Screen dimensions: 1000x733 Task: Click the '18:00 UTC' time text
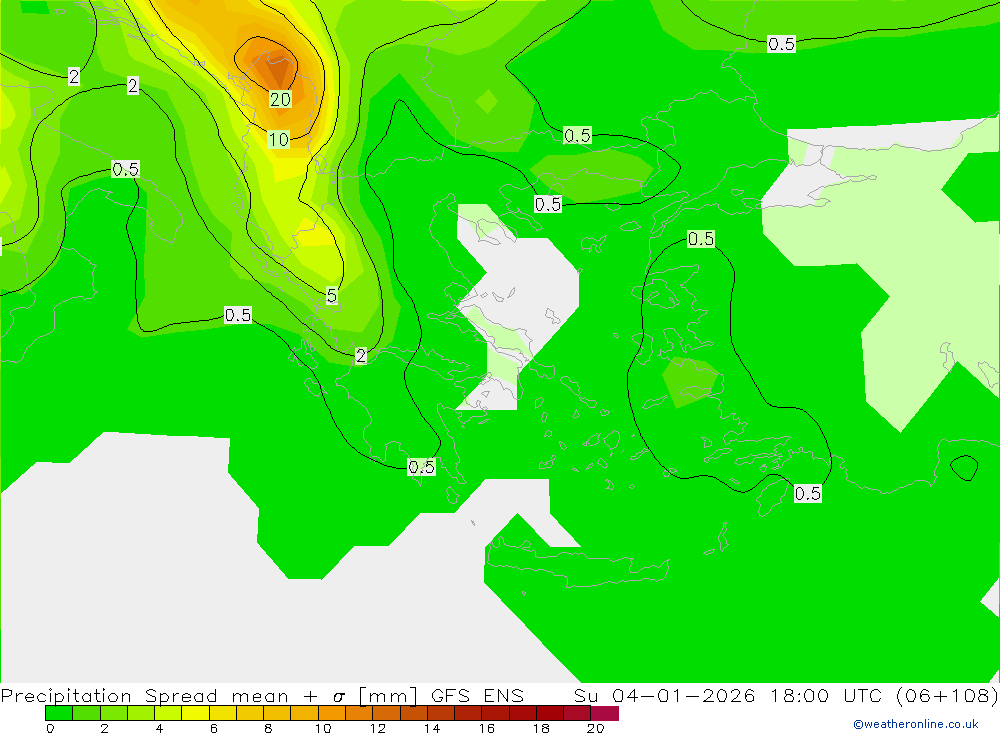(825, 695)
